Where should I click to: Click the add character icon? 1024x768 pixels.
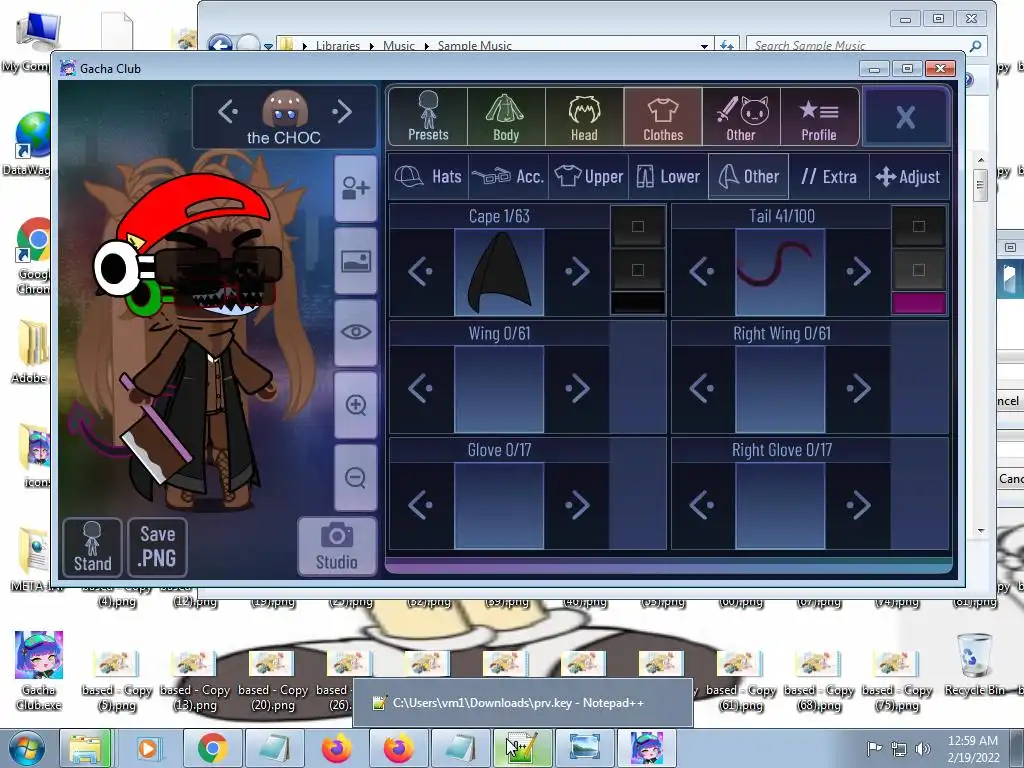pos(356,188)
